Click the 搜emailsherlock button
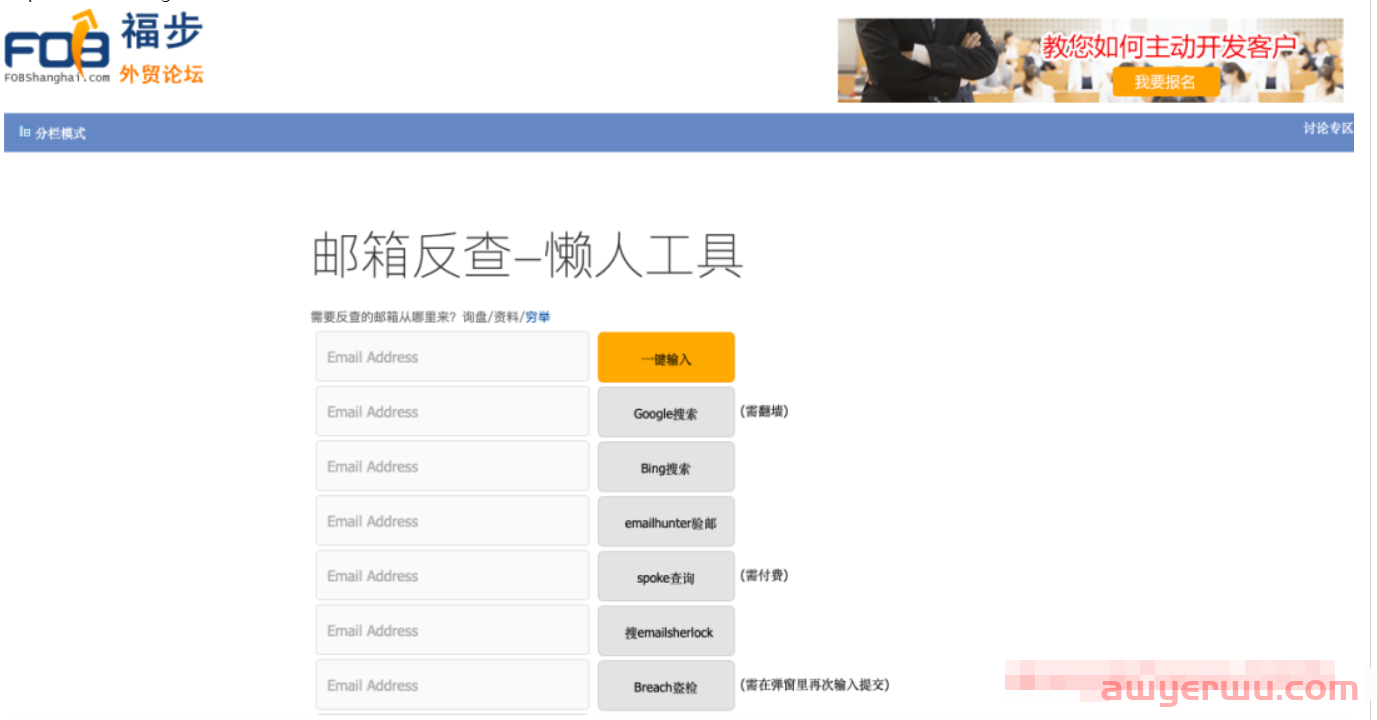This screenshot has width=1377, height=720. pyautogui.click(x=666, y=631)
